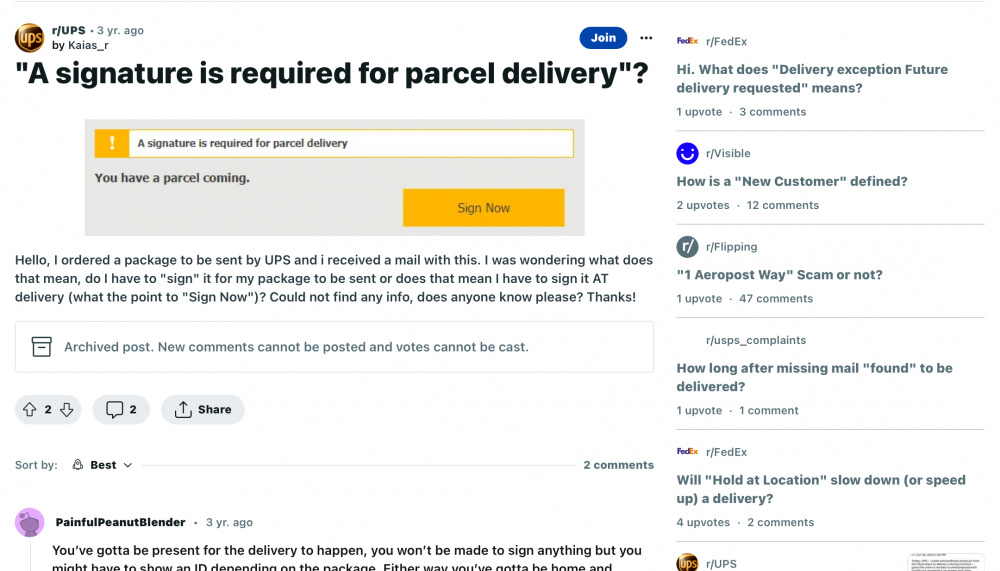
Task: Open "Delivery exception Future delivery requested" post
Action: (812, 78)
